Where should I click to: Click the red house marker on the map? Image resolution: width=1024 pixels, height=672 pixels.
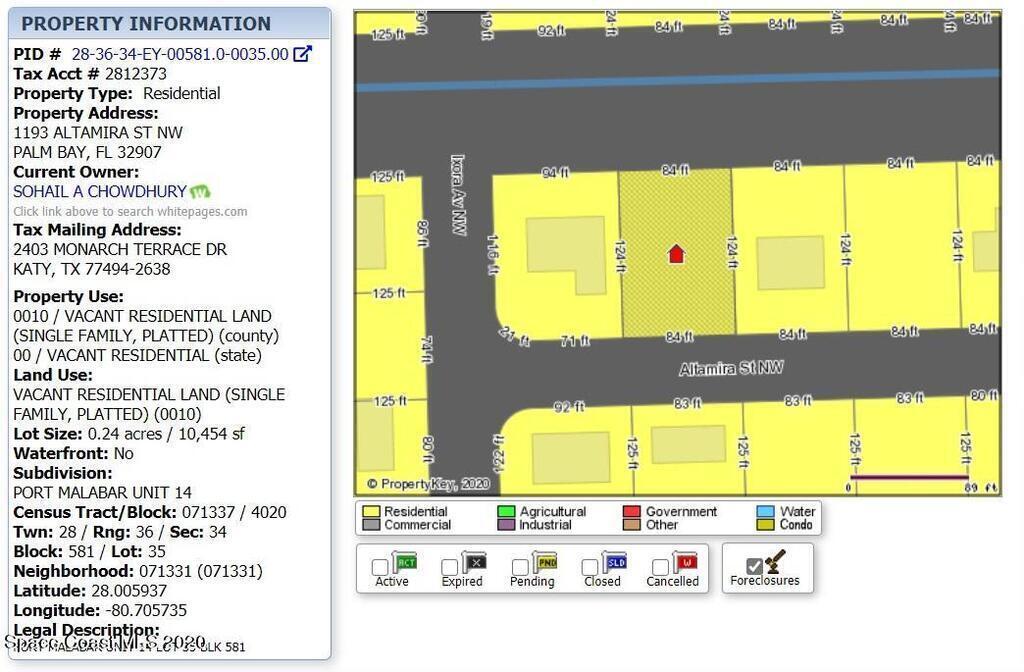(x=676, y=254)
